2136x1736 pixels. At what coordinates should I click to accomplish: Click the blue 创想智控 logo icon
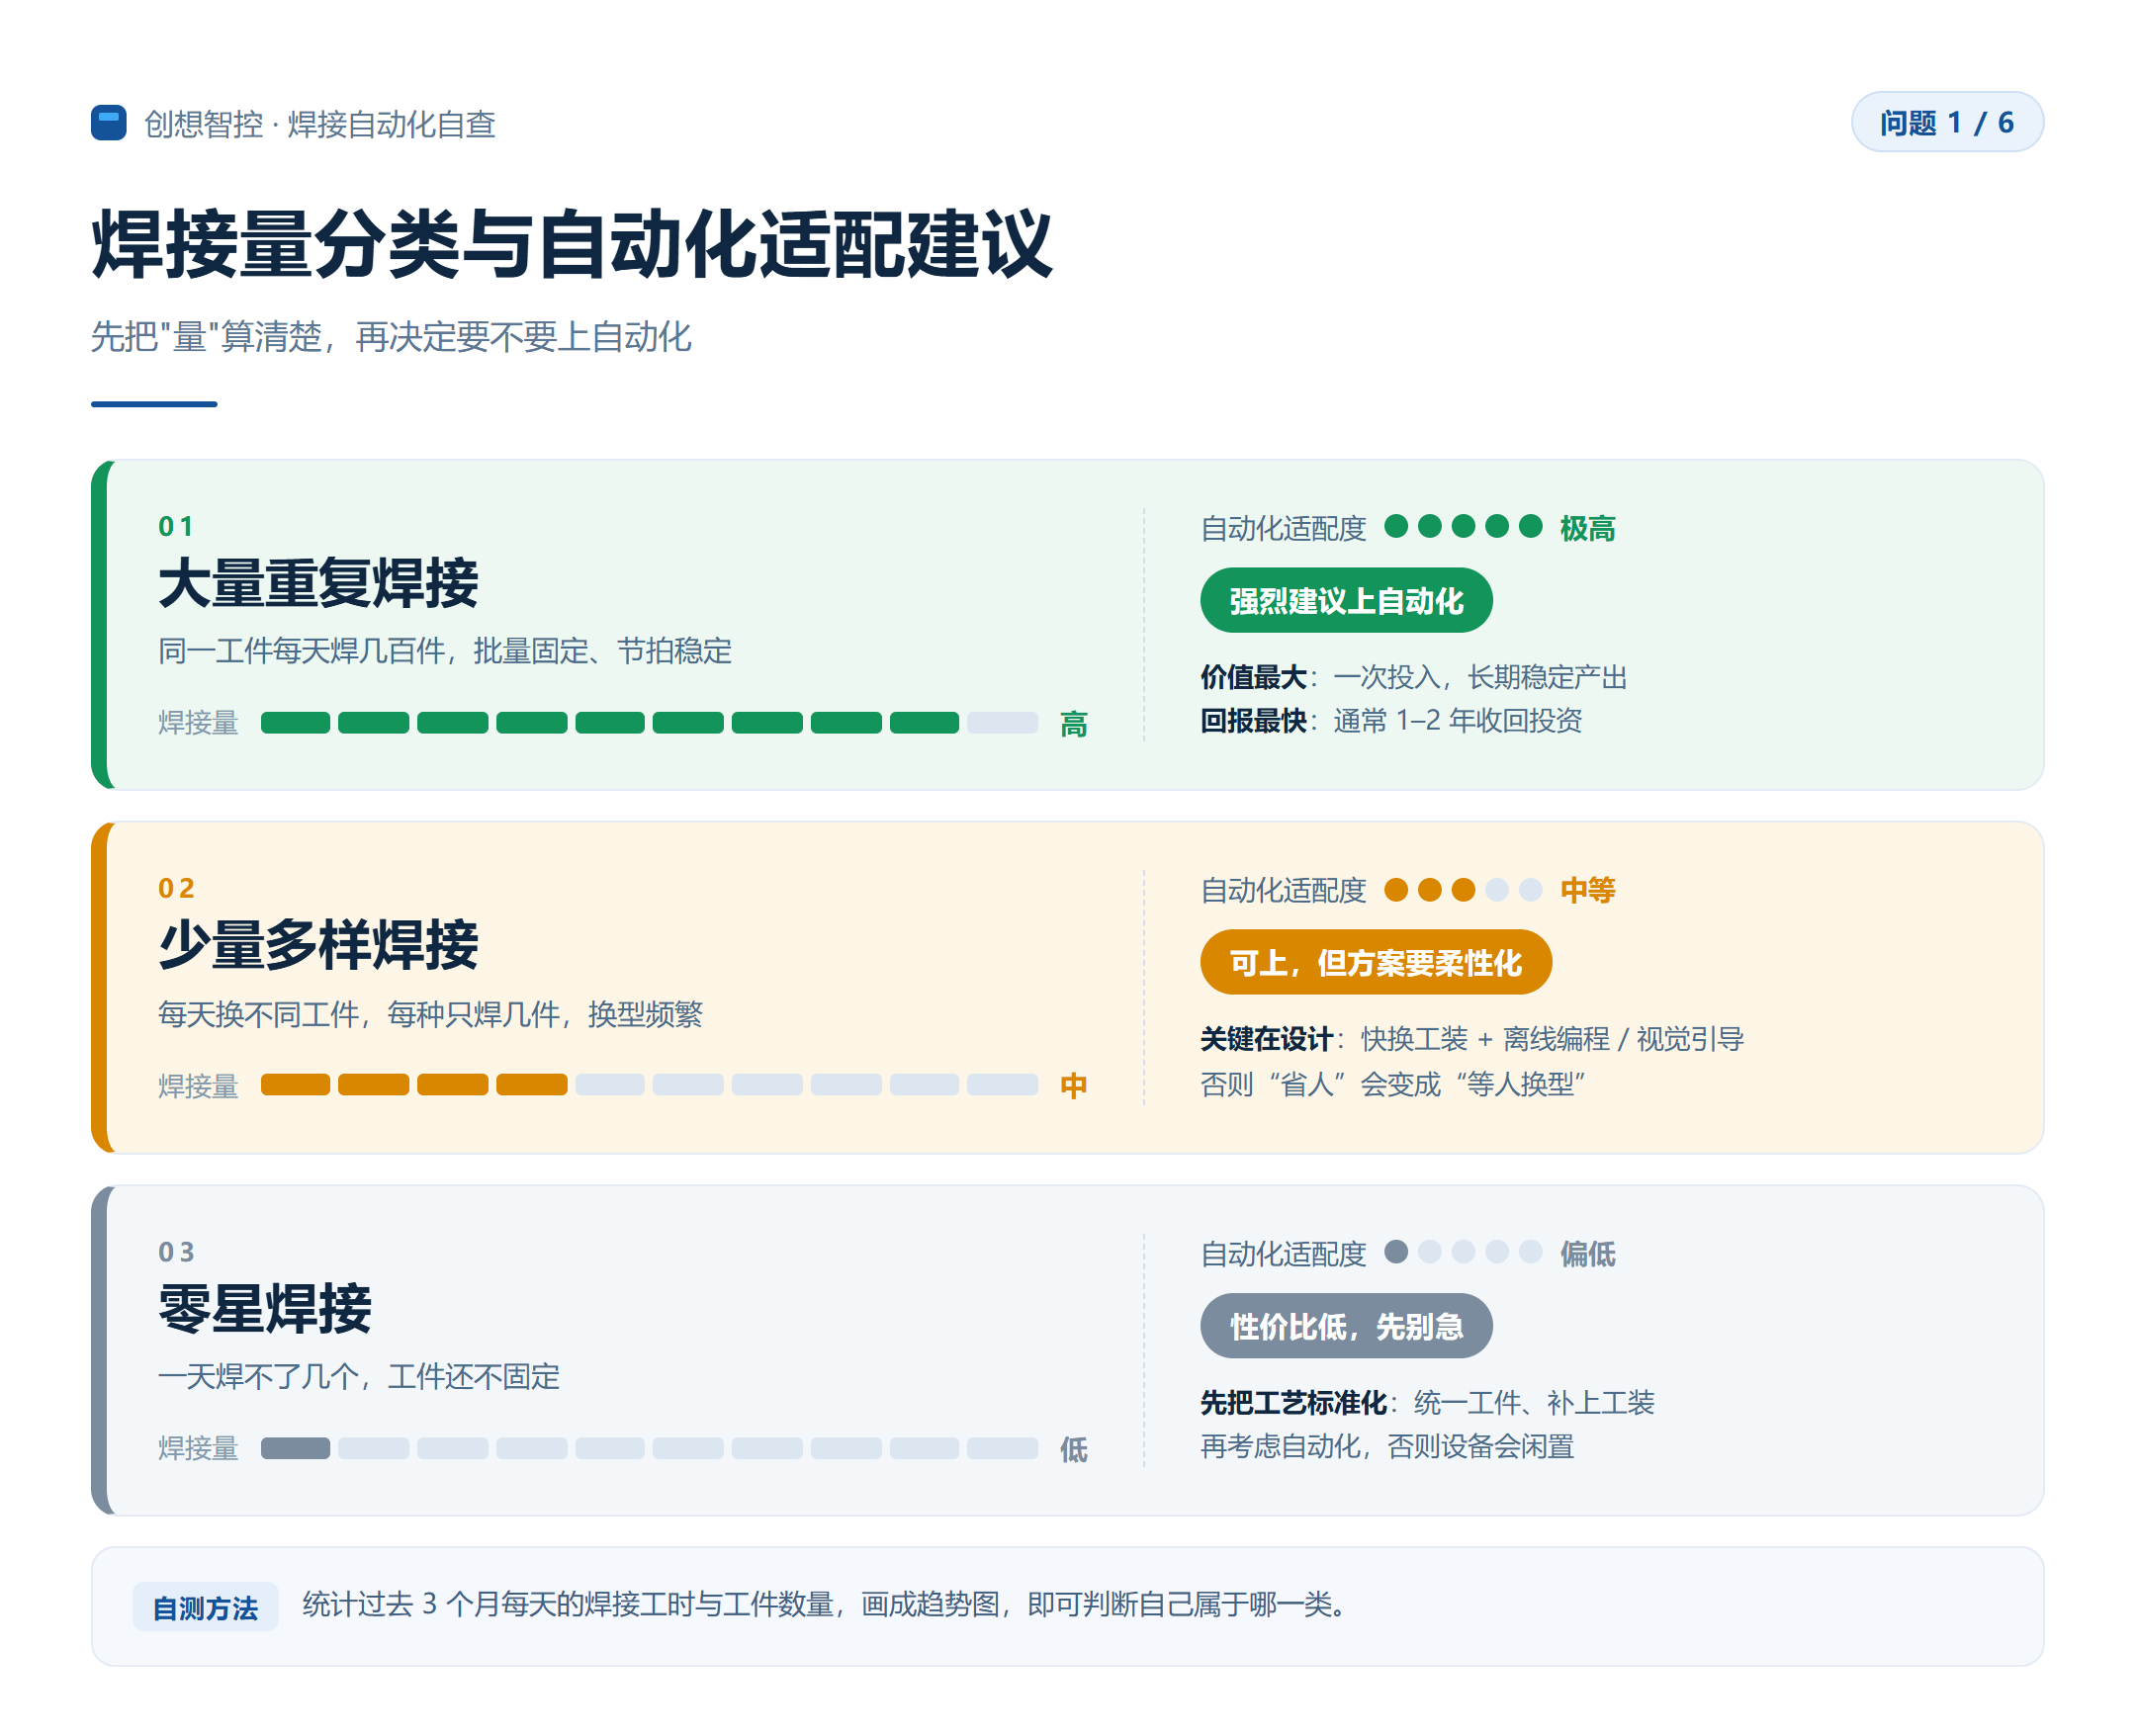coord(108,123)
